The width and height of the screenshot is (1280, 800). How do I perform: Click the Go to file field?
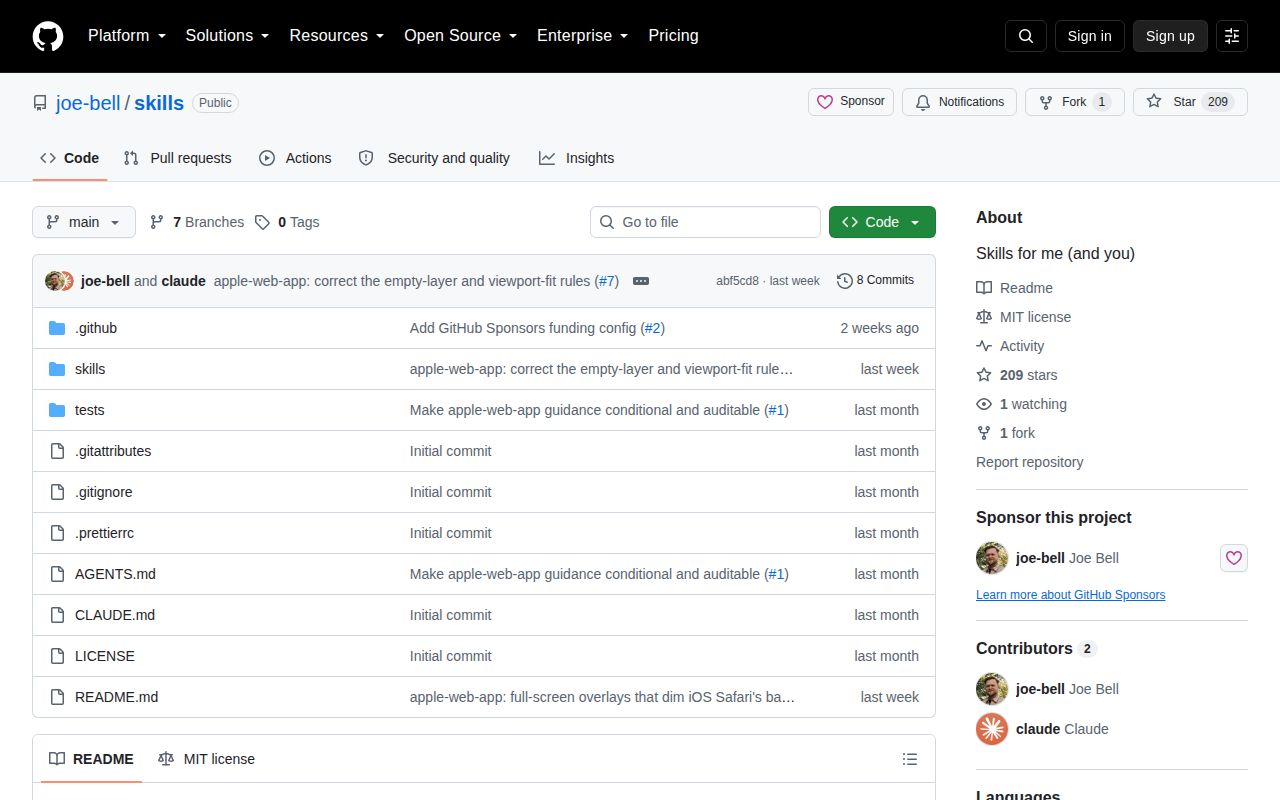[705, 222]
